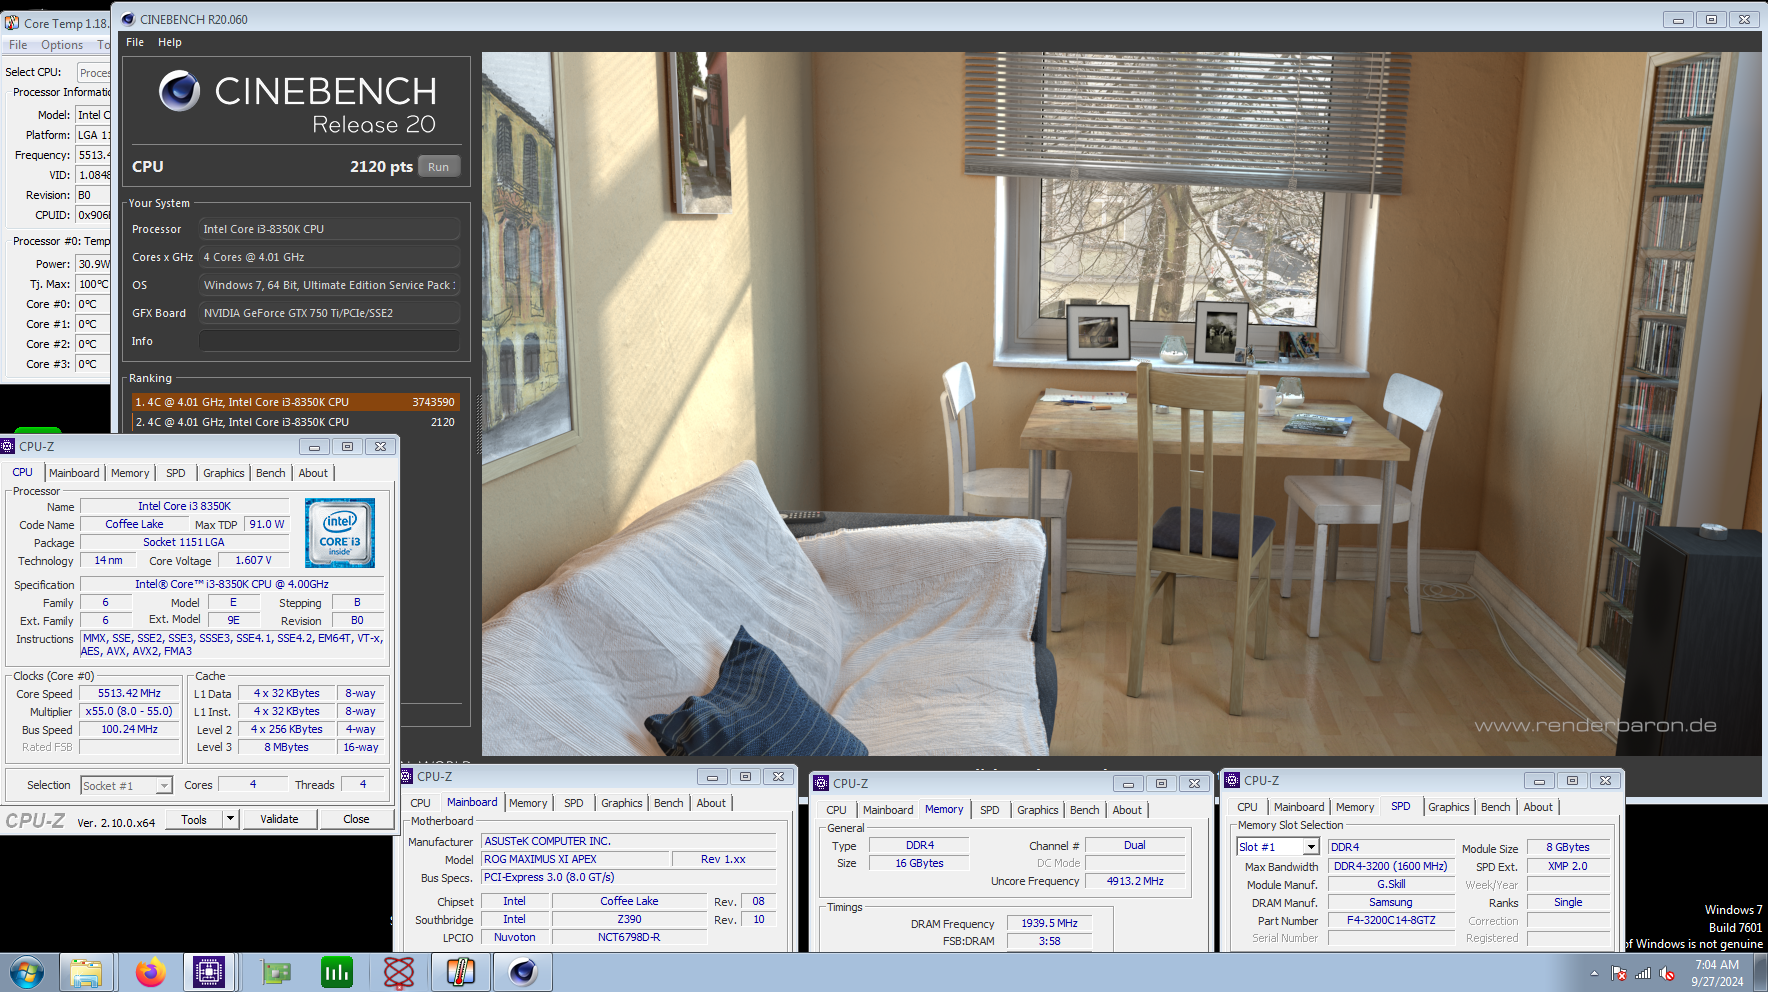Run the Cinebench CPU test
This screenshot has height=992, width=1768.
click(x=439, y=167)
